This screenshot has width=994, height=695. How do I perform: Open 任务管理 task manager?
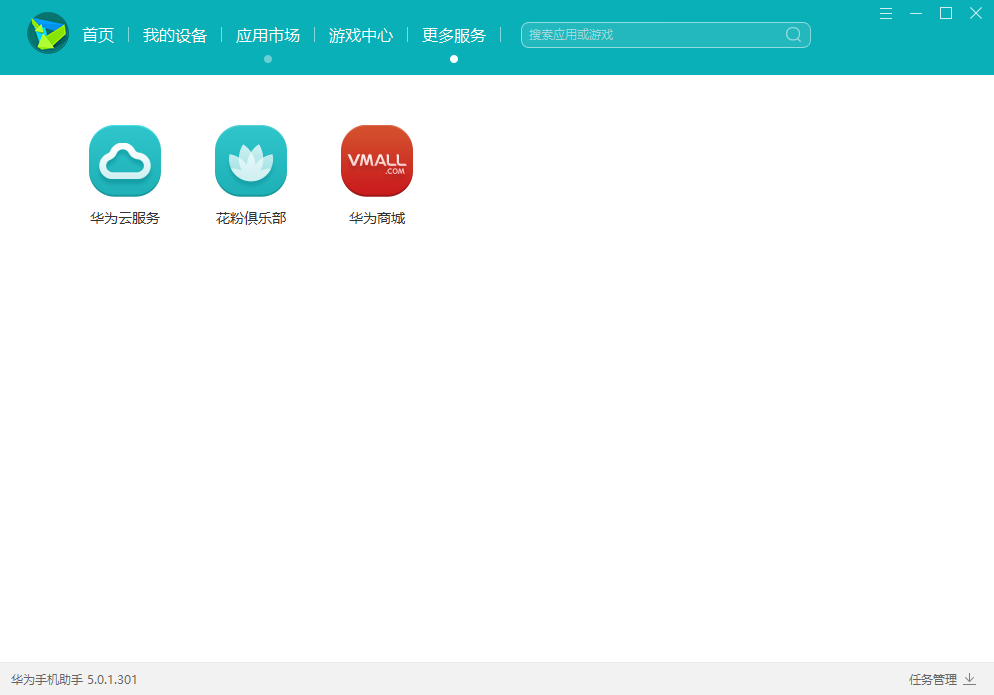pos(933,679)
